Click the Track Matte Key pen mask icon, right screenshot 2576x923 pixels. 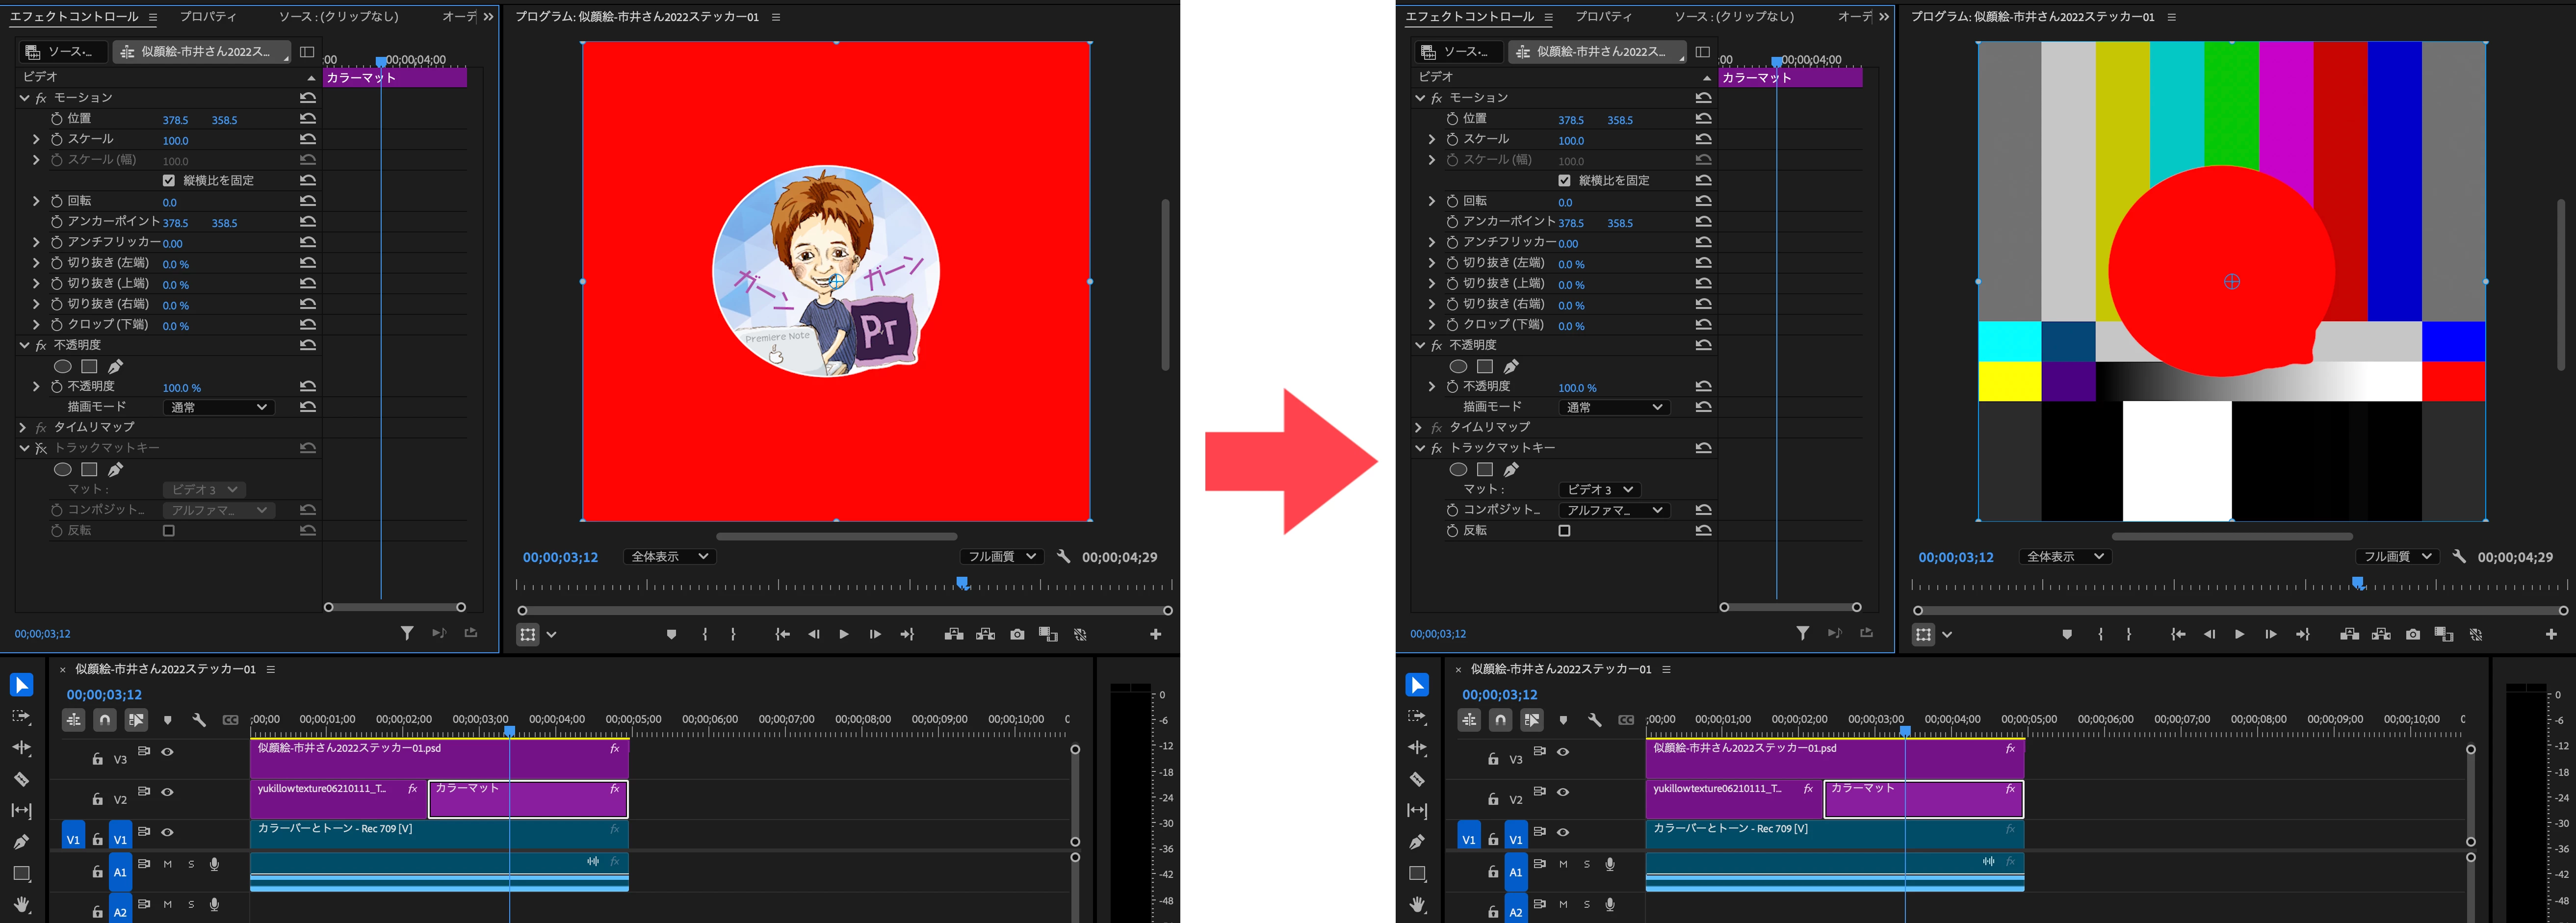point(1511,469)
